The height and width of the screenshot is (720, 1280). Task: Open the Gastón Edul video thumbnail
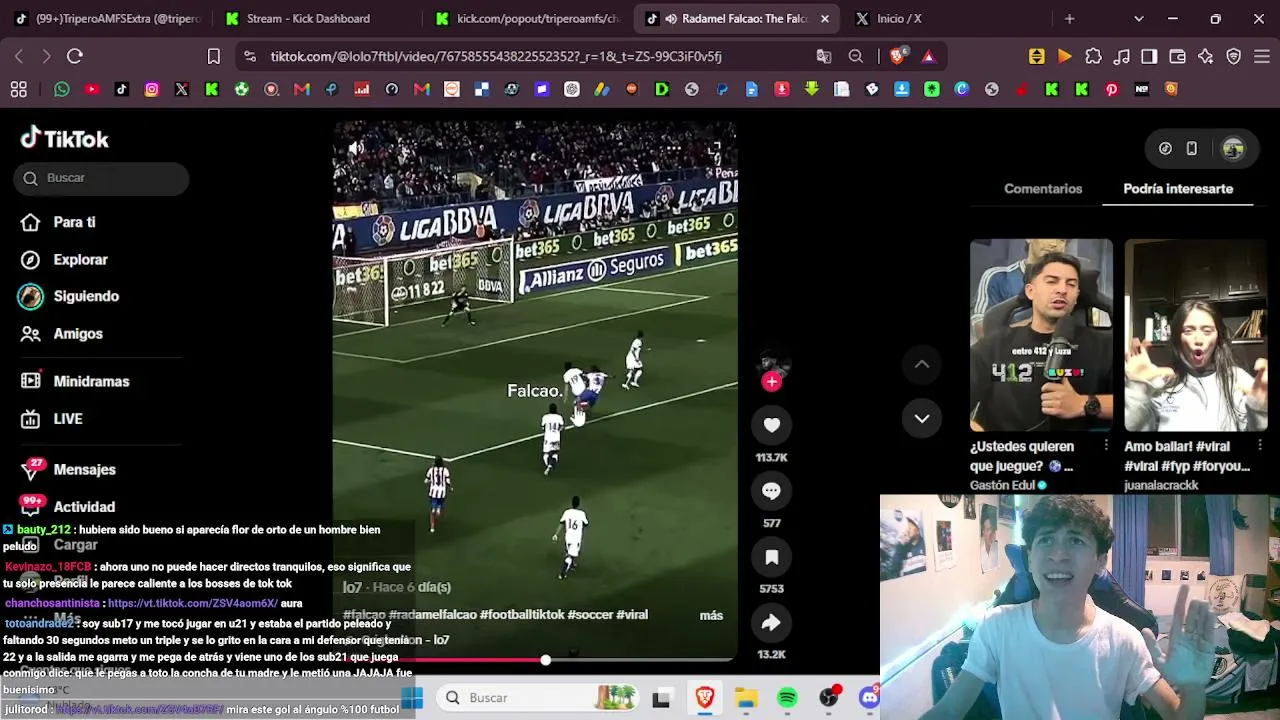pyautogui.click(x=1041, y=335)
